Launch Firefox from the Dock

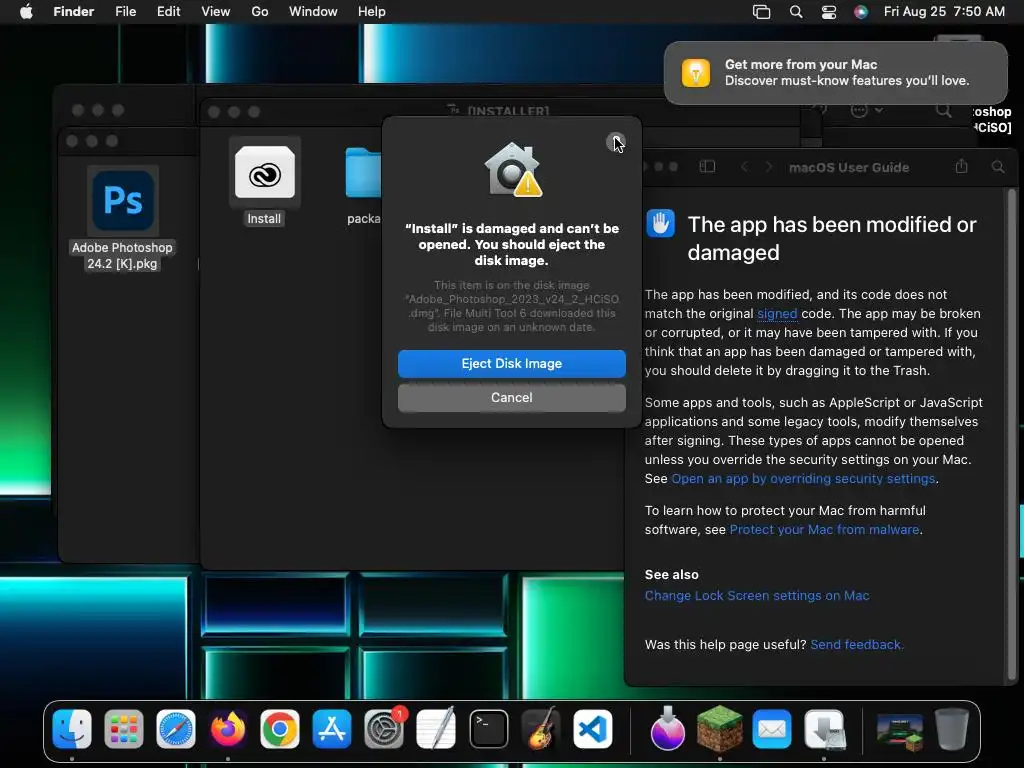point(228,729)
